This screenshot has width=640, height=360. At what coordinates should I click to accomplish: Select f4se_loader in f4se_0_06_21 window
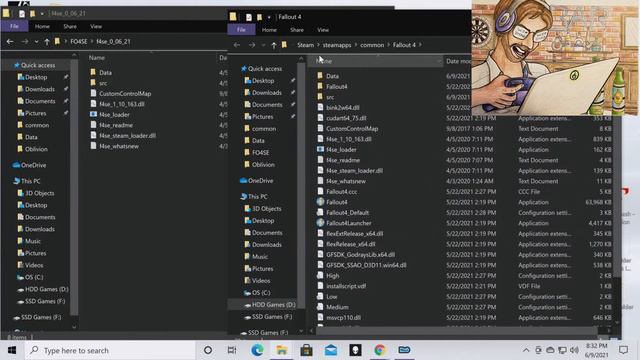tap(114, 115)
